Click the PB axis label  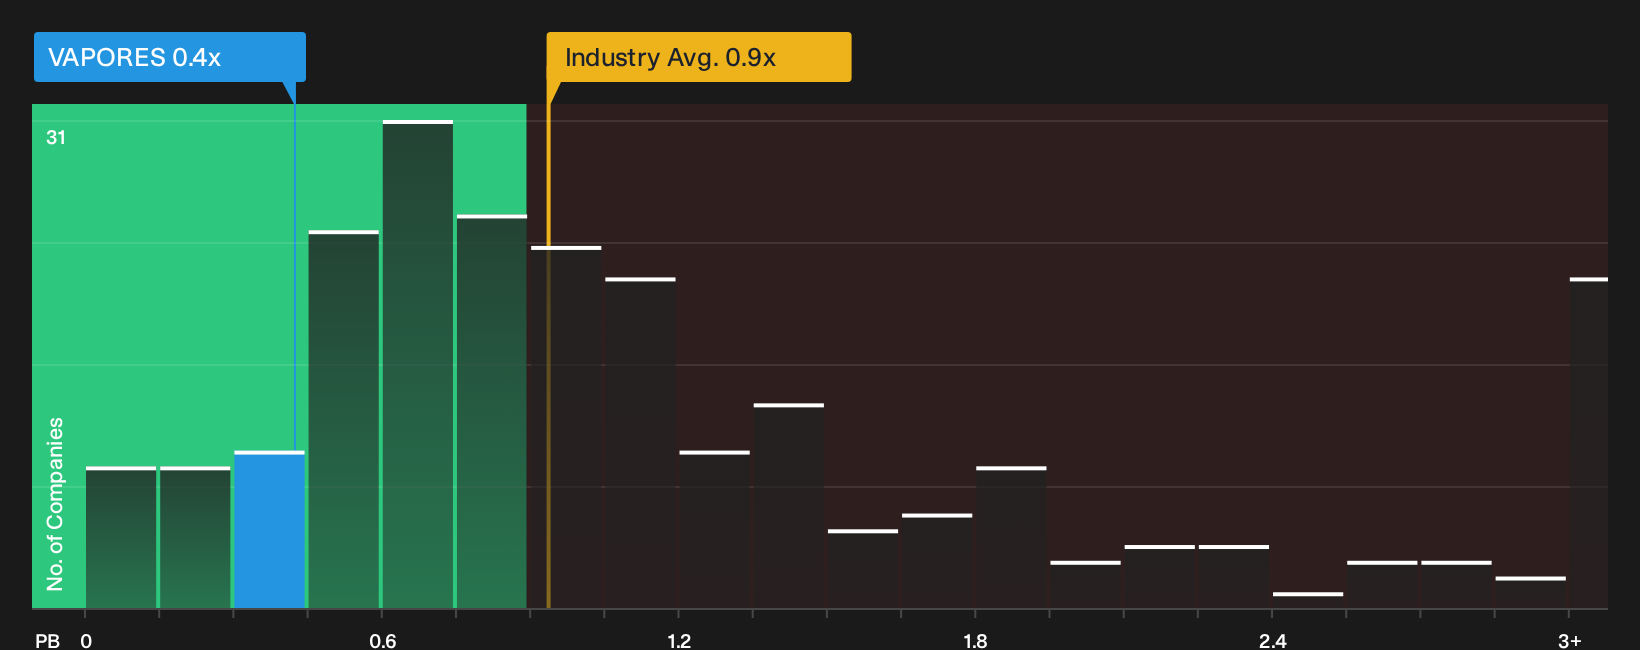point(47,640)
